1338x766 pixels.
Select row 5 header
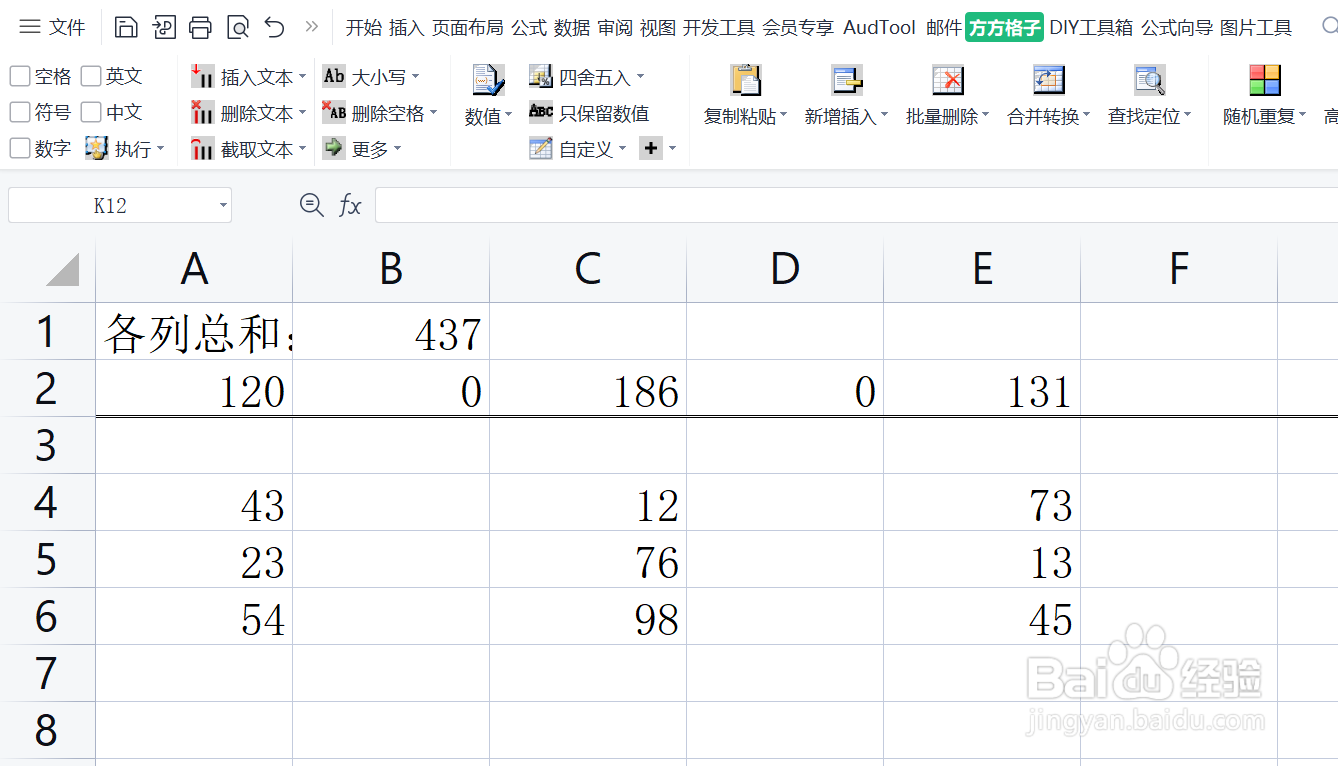[46, 559]
